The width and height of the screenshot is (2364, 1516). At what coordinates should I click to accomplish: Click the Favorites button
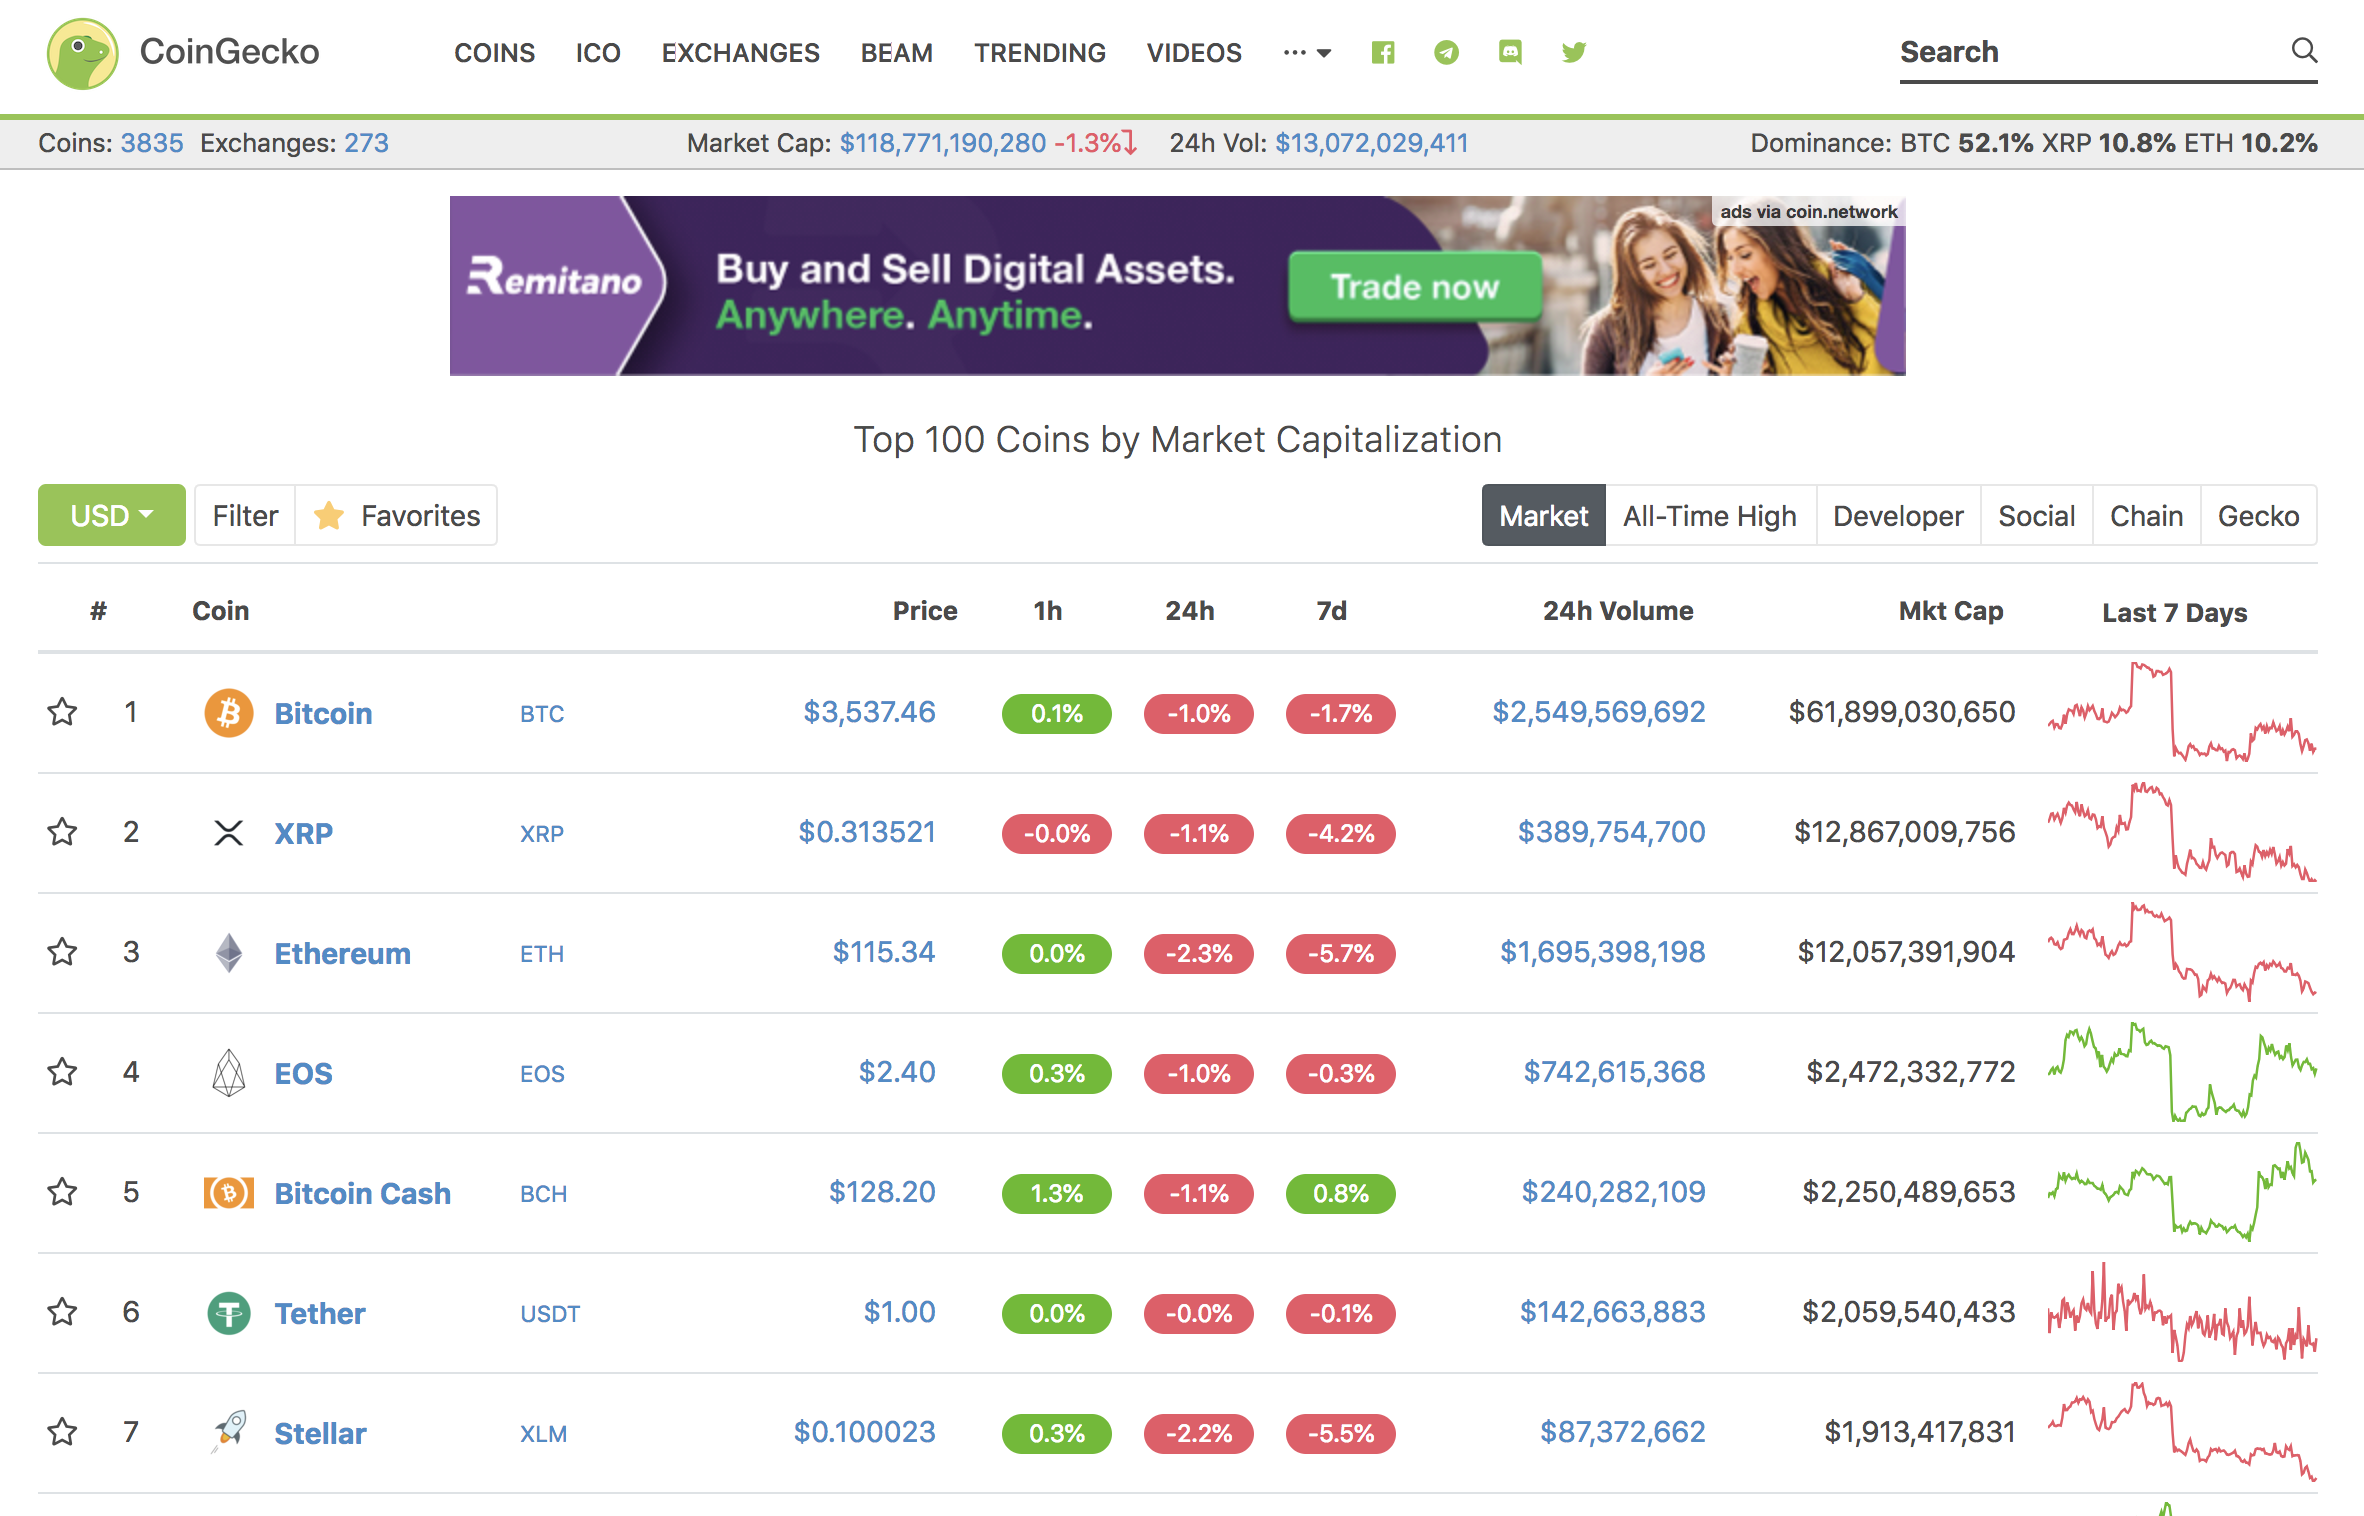click(x=396, y=515)
